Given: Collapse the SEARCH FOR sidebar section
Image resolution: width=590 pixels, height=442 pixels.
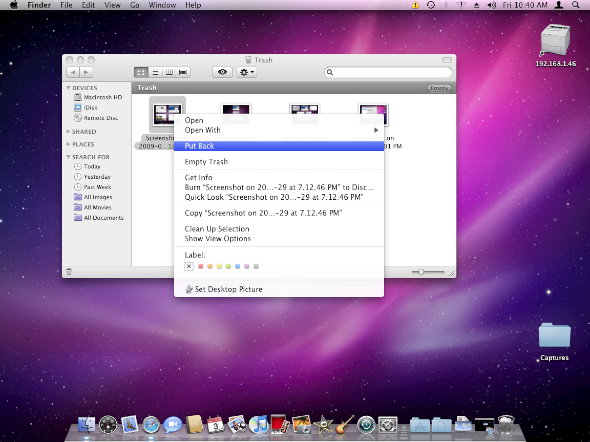Looking at the screenshot, I should pyautogui.click(x=68, y=157).
